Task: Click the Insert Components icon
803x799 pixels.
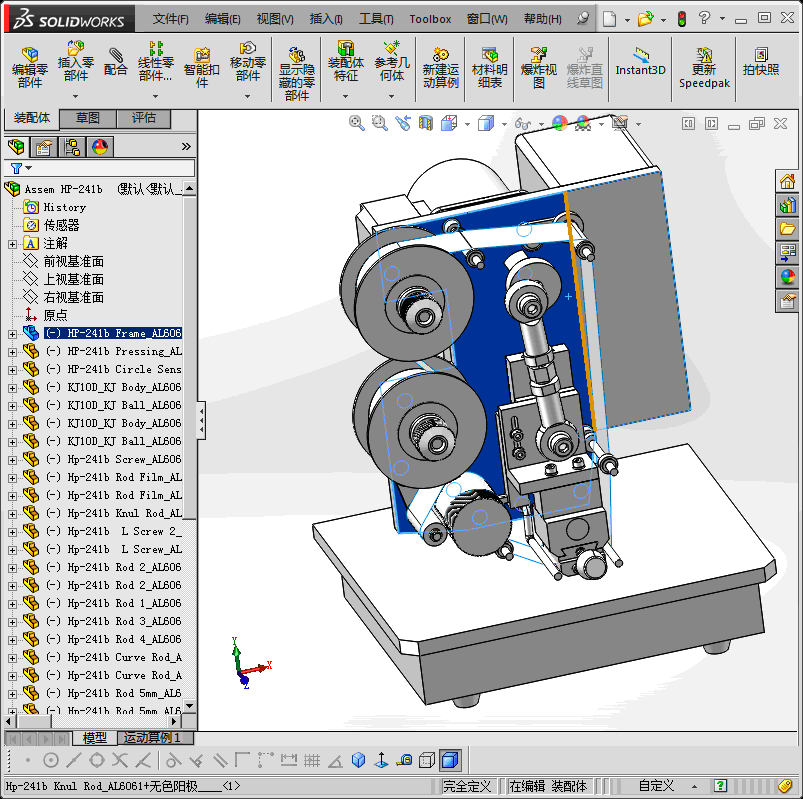Action: [x=76, y=60]
